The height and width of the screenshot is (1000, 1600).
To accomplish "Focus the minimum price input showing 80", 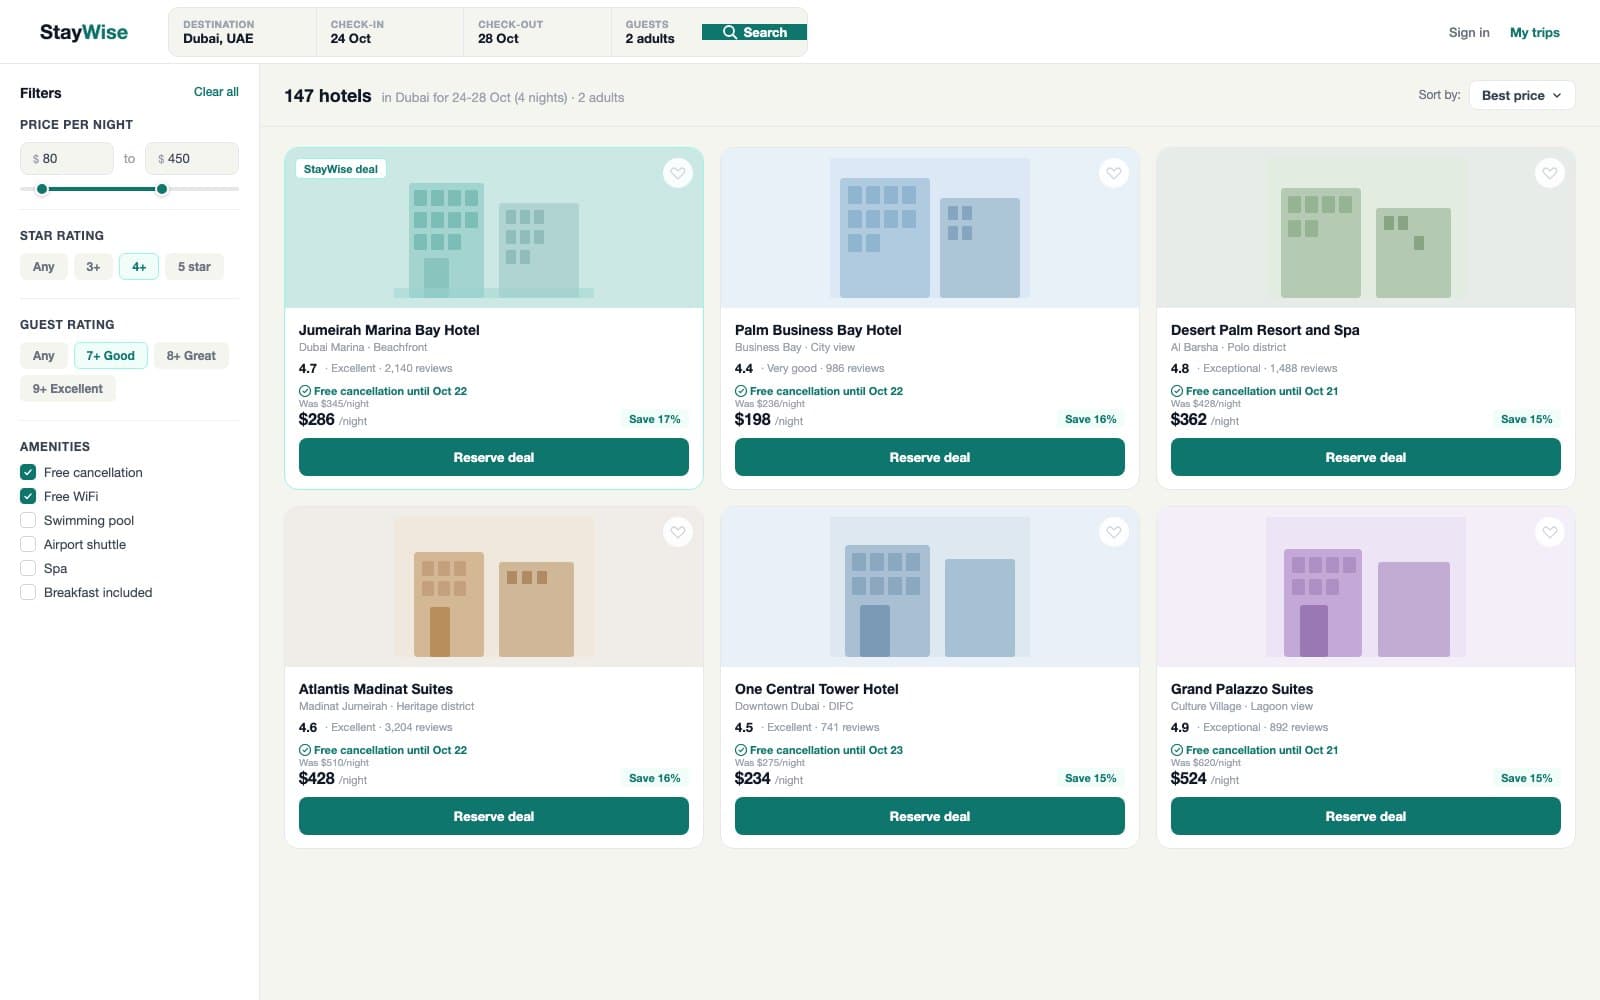I will [67, 158].
